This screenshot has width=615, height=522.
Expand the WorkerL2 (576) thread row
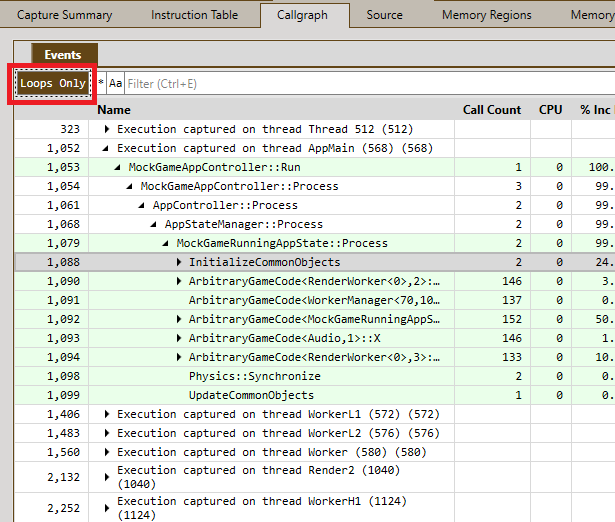107,433
